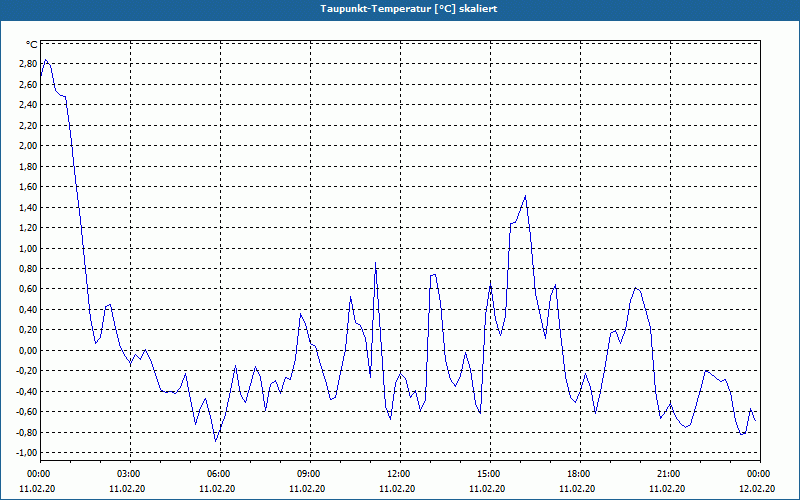
Task: Click the '1,20' y-axis label
Action: click(x=29, y=228)
